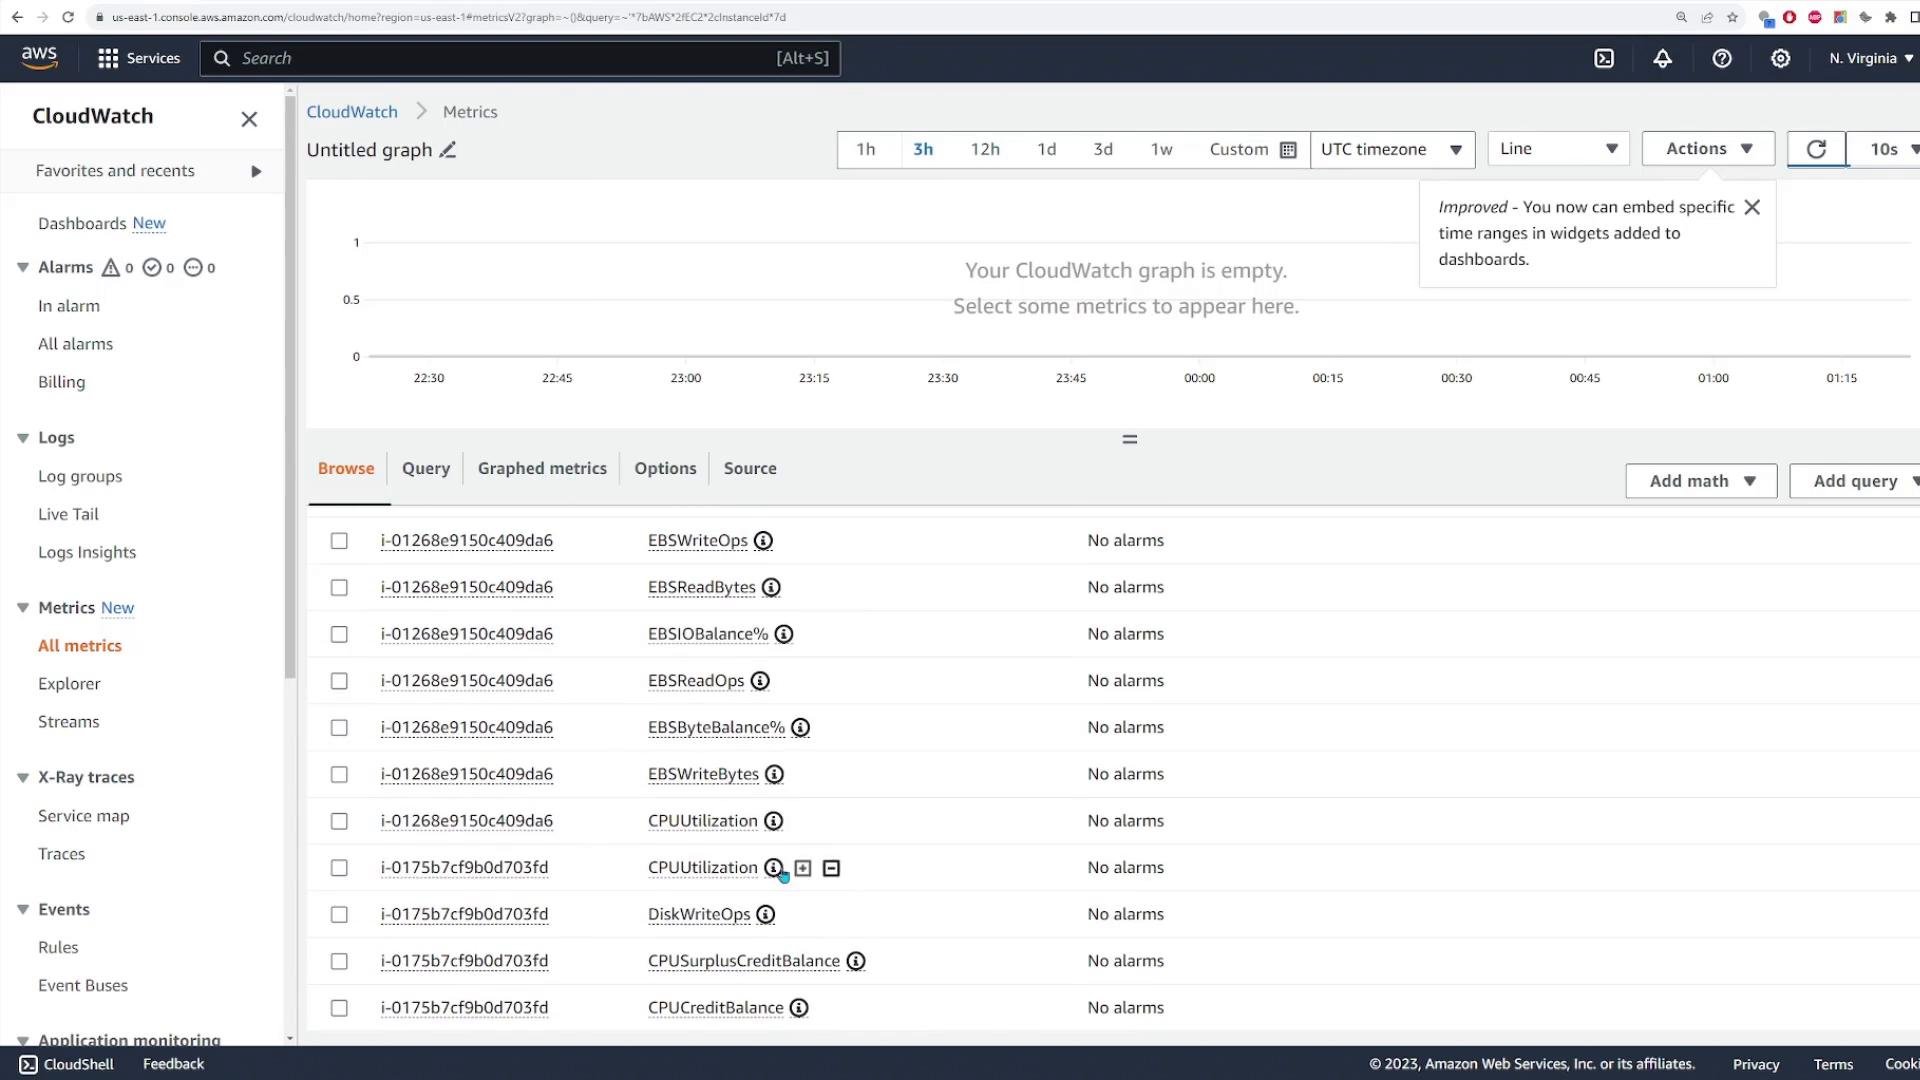Open the N. Virginia region dropdown
The height and width of the screenshot is (1080, 1920).
tap(1871, 58)
